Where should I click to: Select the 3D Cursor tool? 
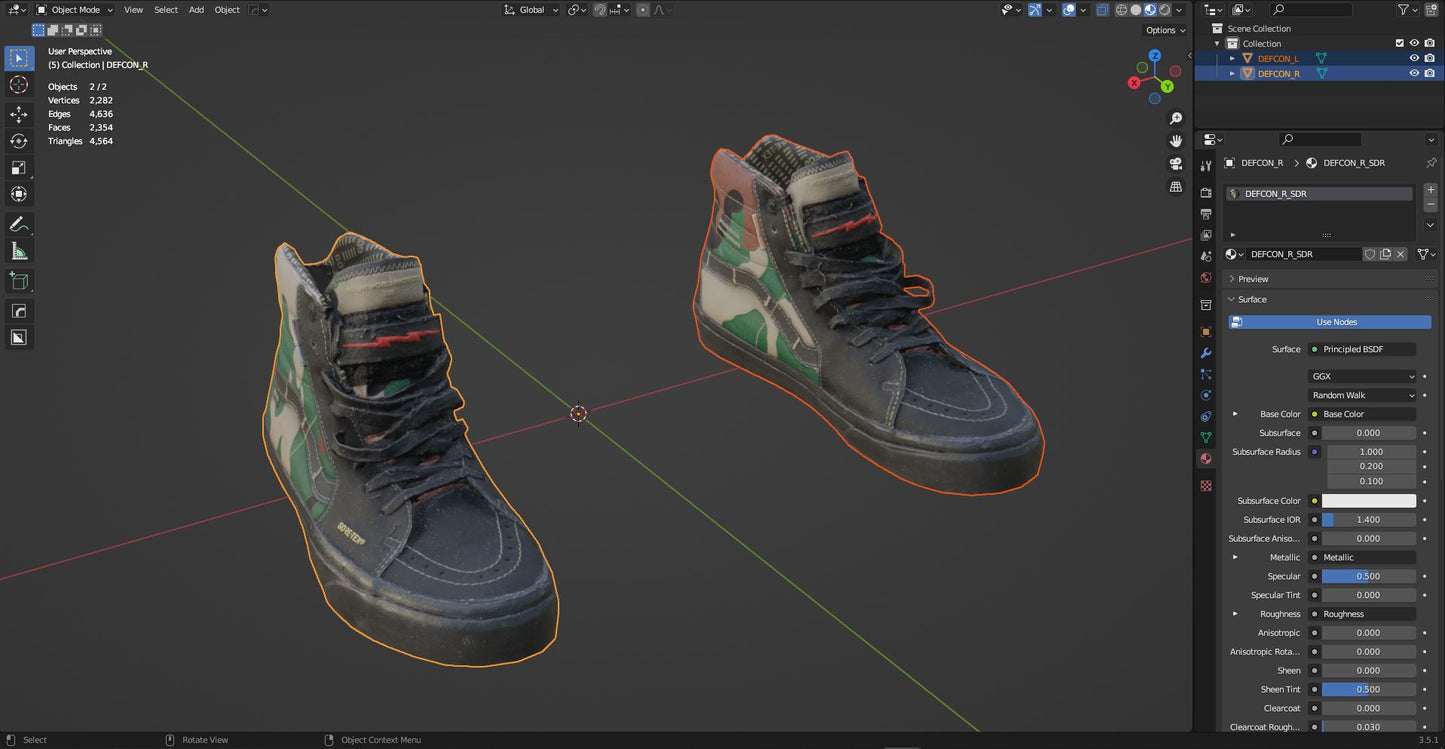point(18,84)
